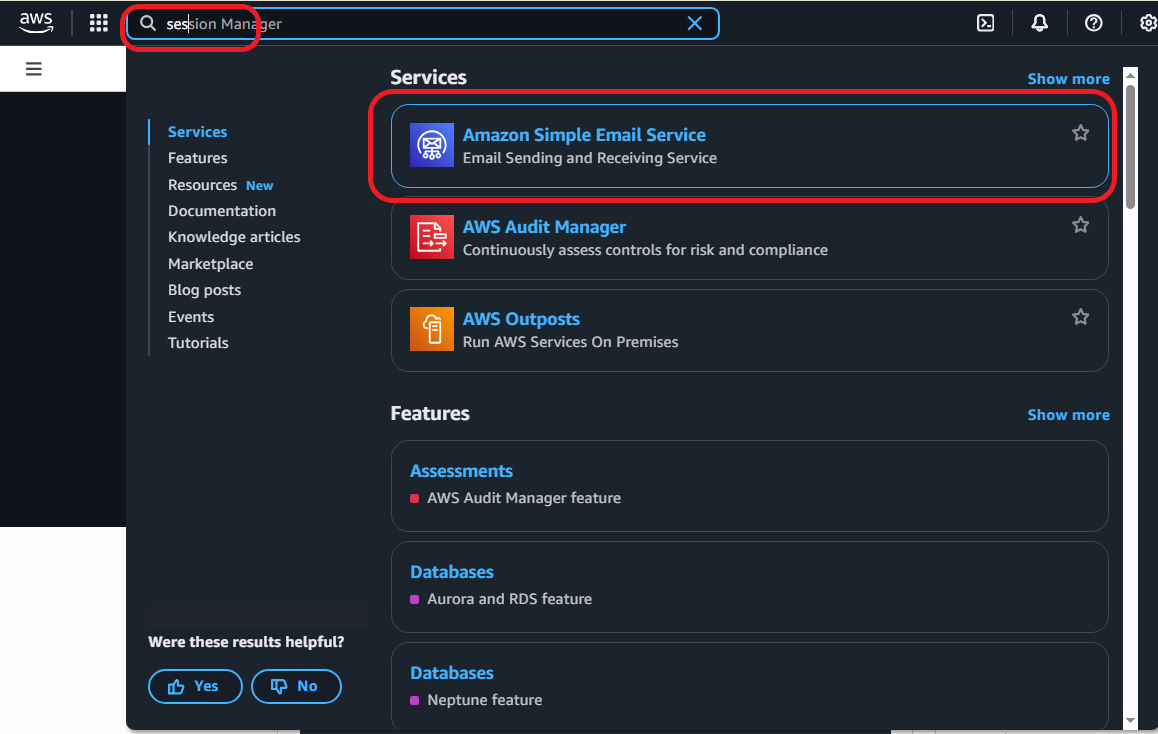
Task: Open the notifications bell
Action: click(x=1039, y=23)
